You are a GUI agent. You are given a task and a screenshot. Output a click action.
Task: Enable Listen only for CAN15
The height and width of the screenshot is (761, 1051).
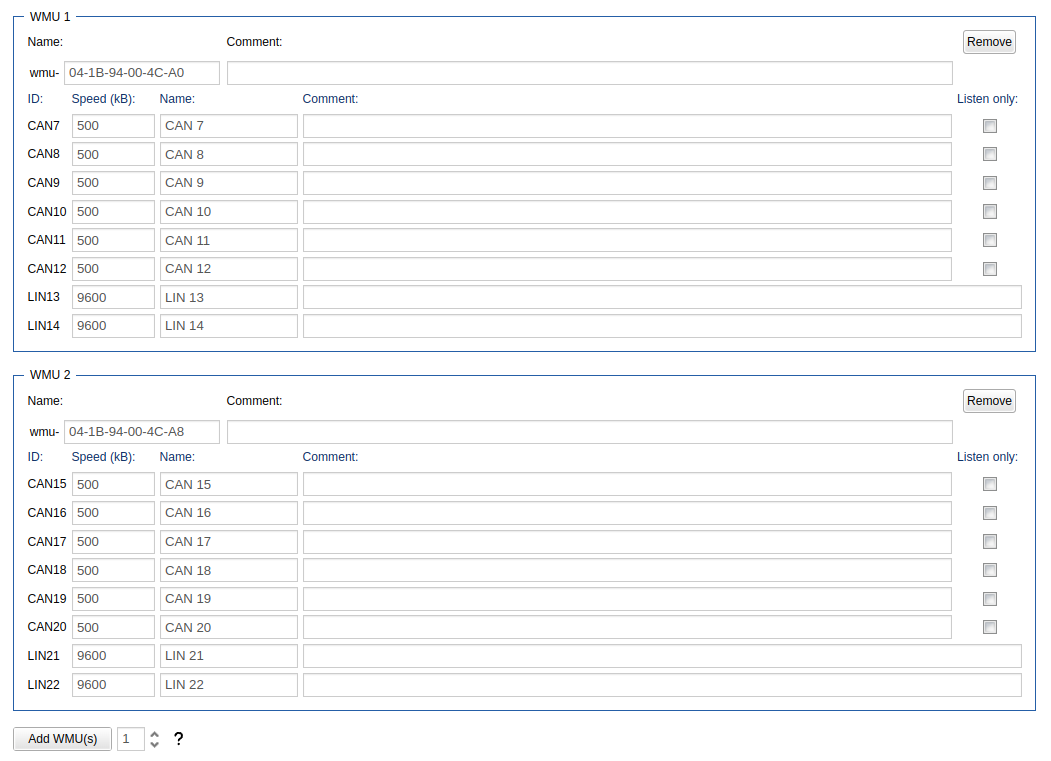point(990,484)
